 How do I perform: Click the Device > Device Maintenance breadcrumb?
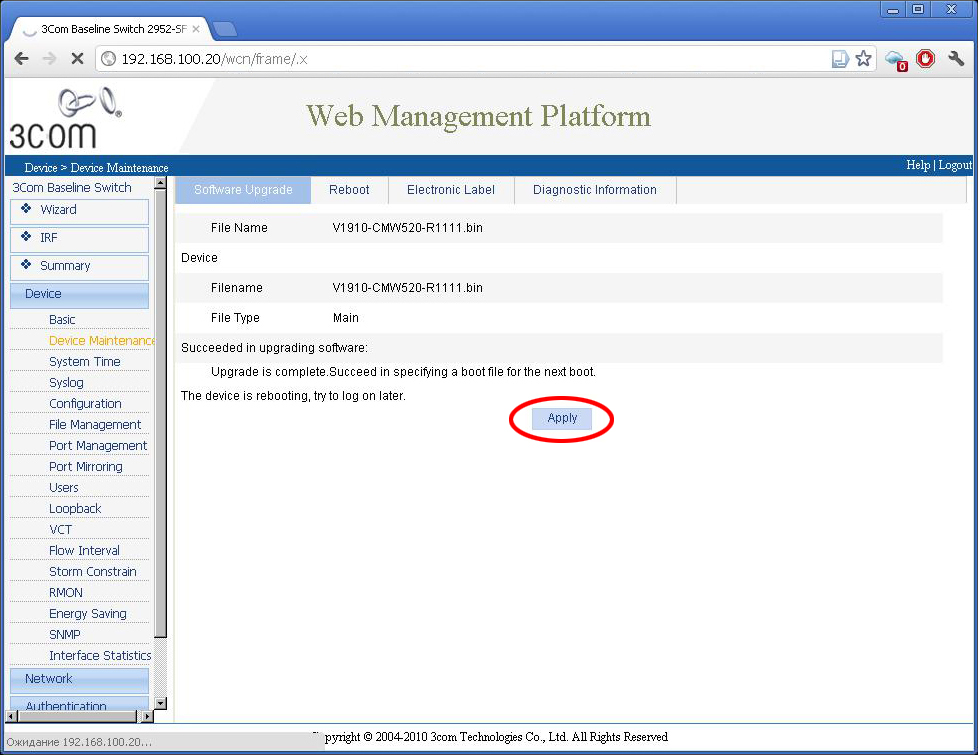pos(96,168)
